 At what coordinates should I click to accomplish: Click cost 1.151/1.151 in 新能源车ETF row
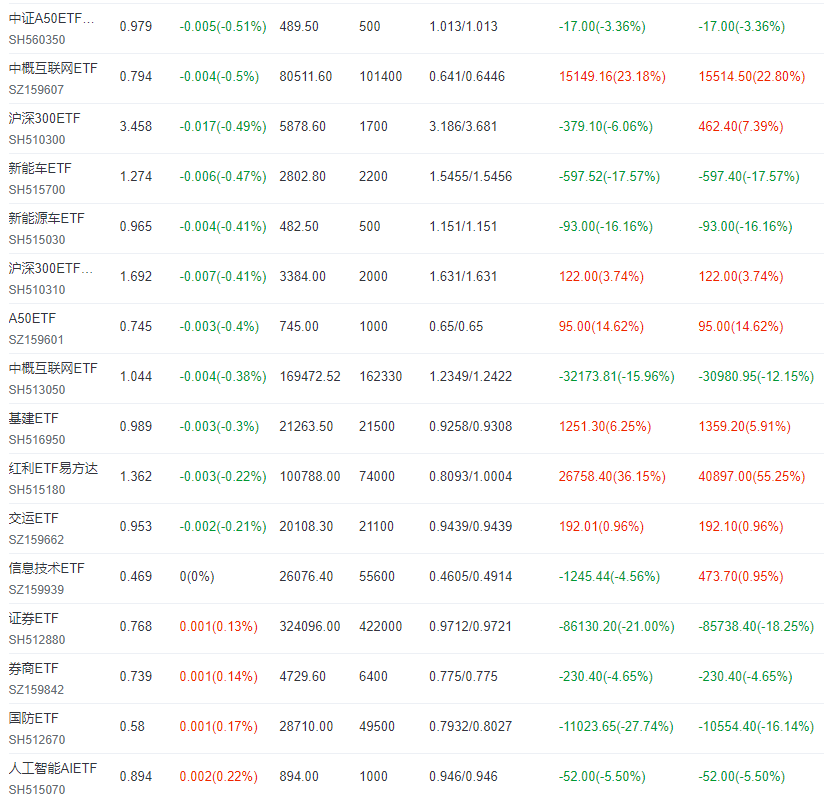point(463,226)
